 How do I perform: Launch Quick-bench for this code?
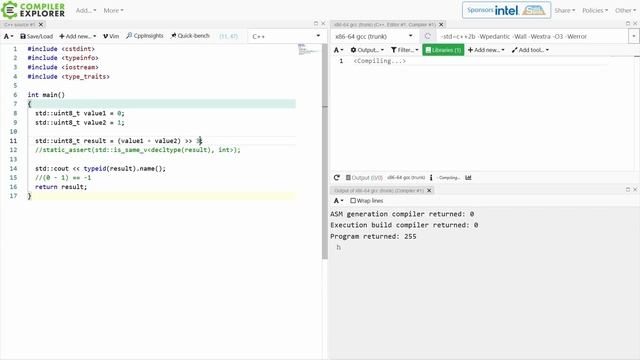pyautogui.click(x=190, y=36)
